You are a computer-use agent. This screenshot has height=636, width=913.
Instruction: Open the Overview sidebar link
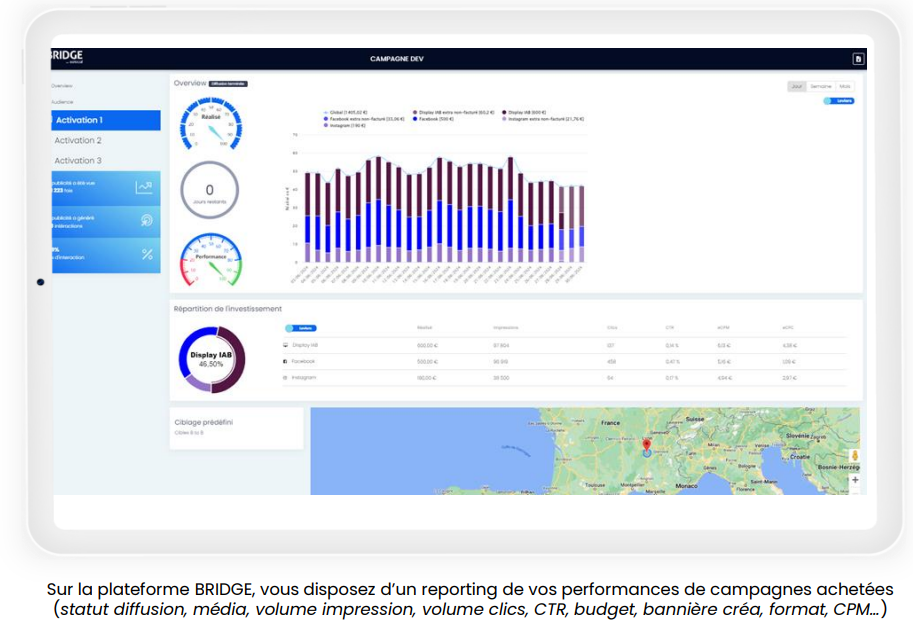62,86
